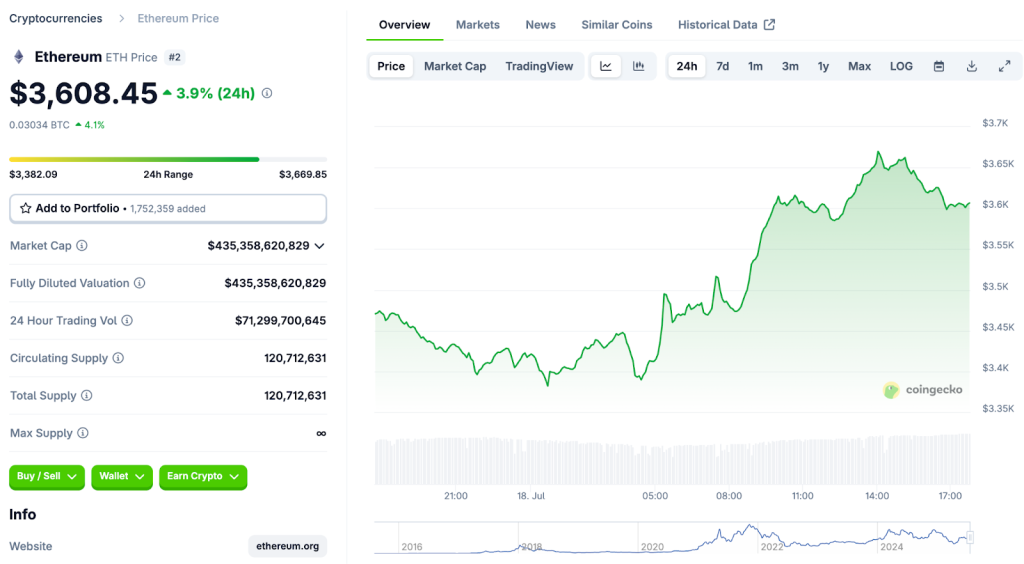Click the price chart near the $3.65K peak

[x=878, y=153]
